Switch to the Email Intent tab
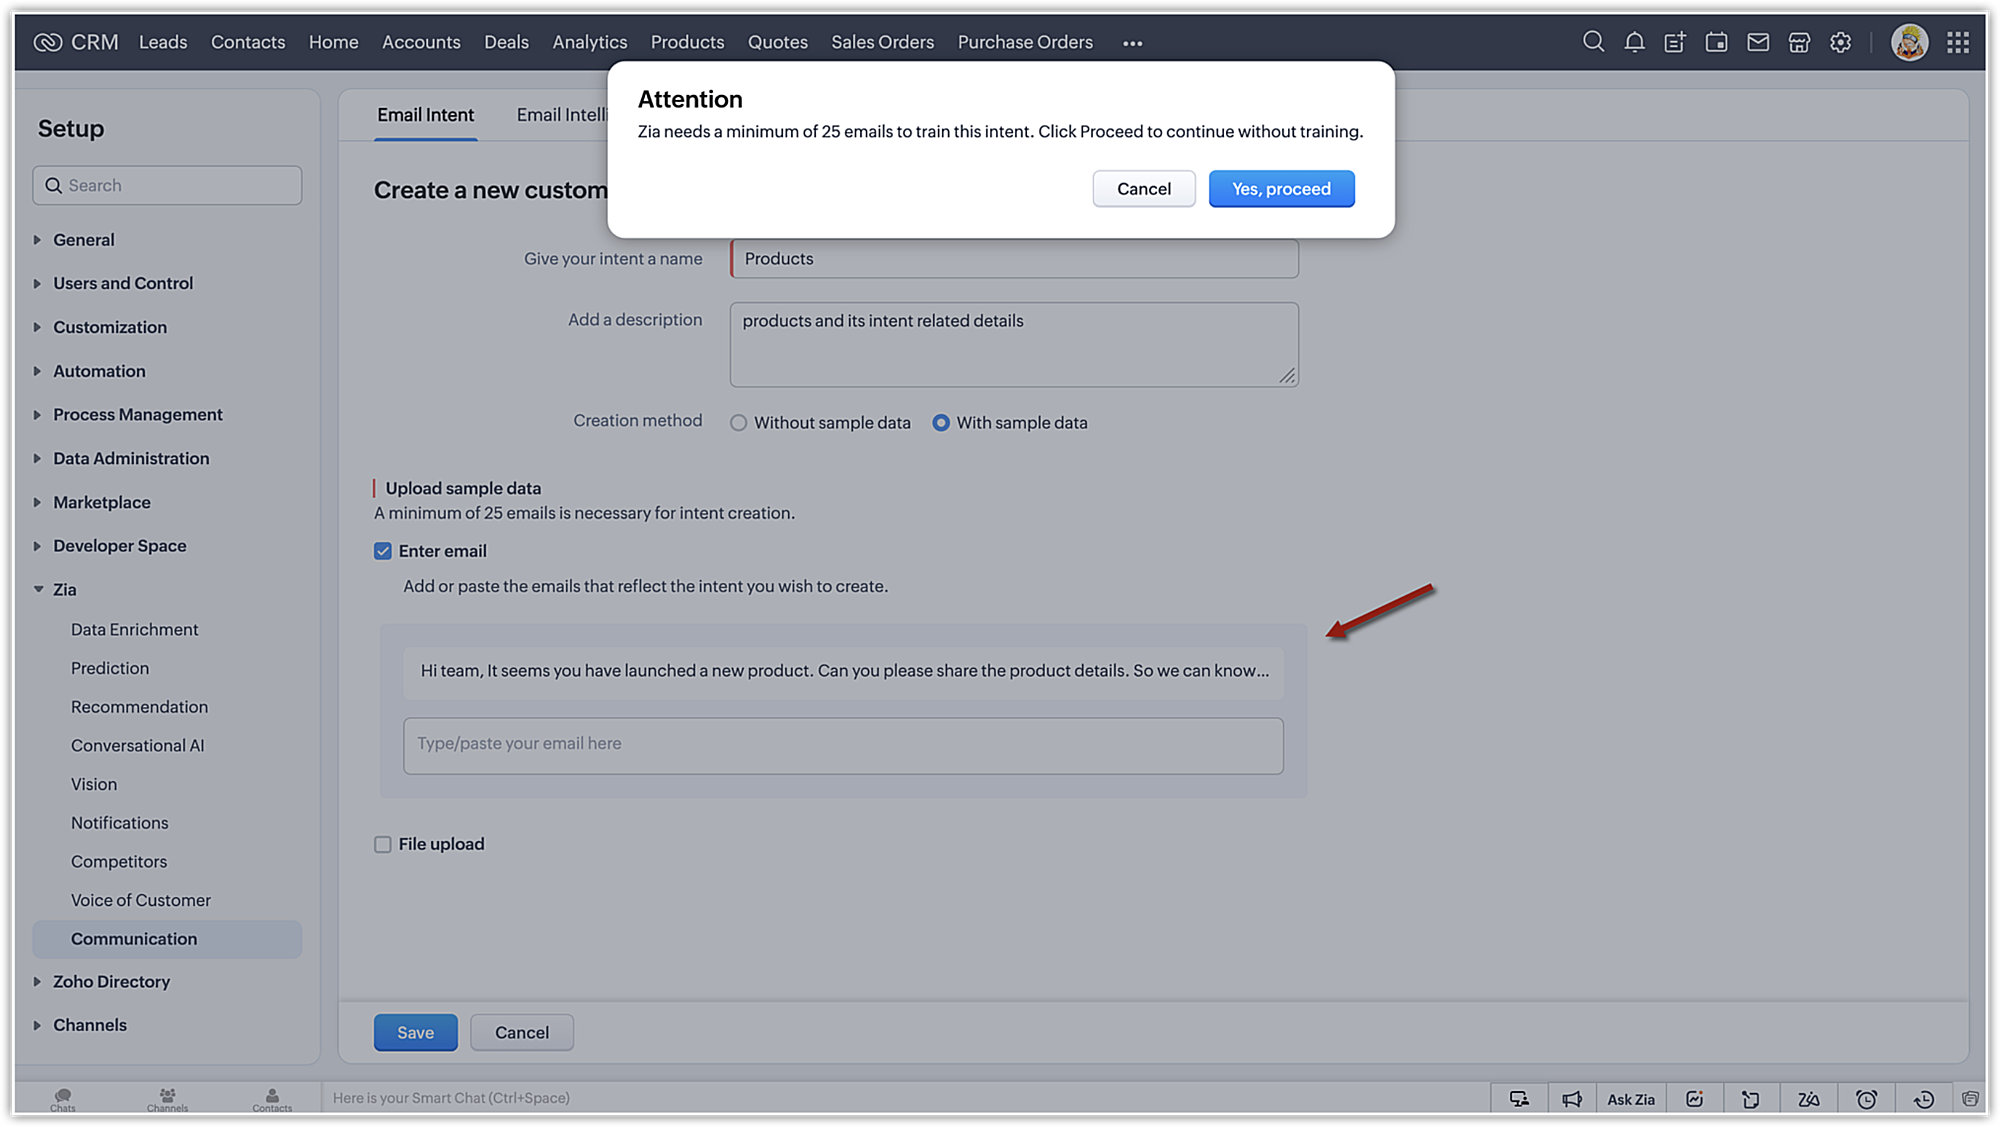 pos(425,115)
